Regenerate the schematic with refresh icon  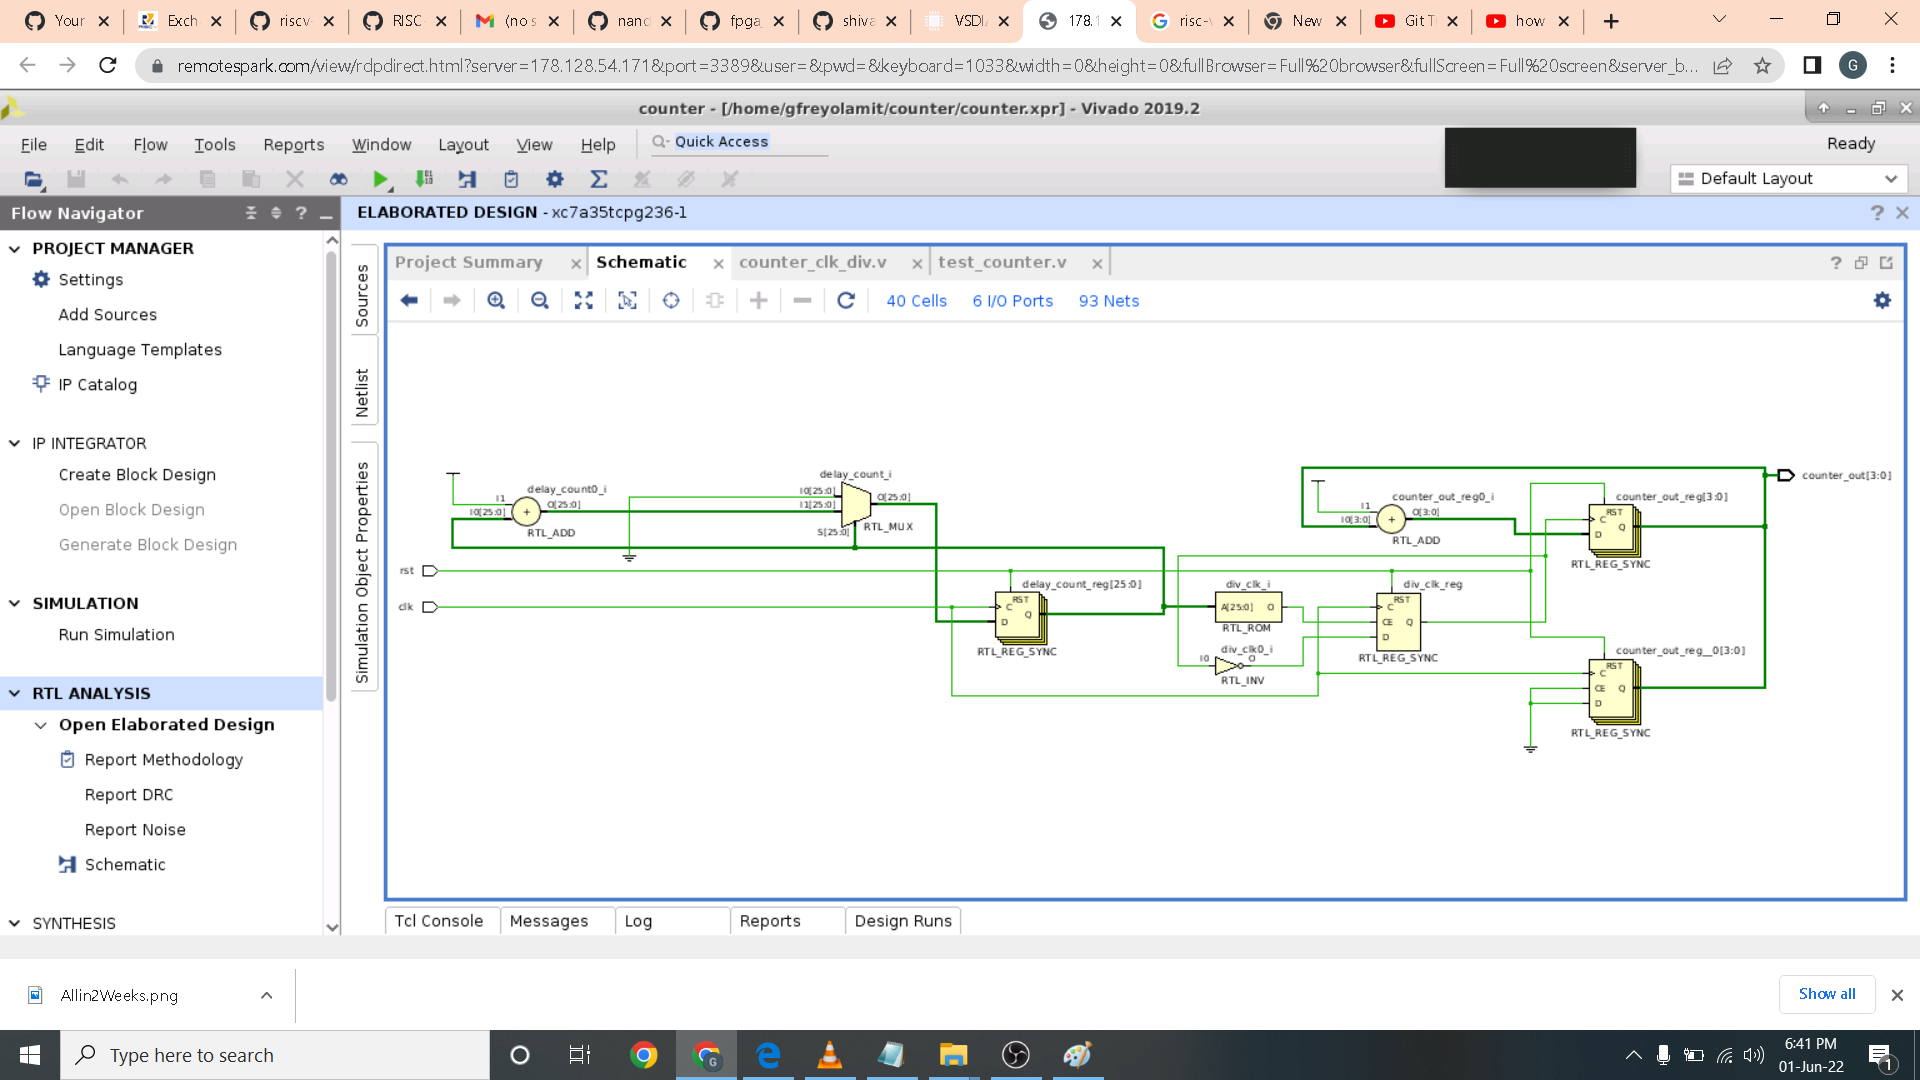(x=846, y=301)
